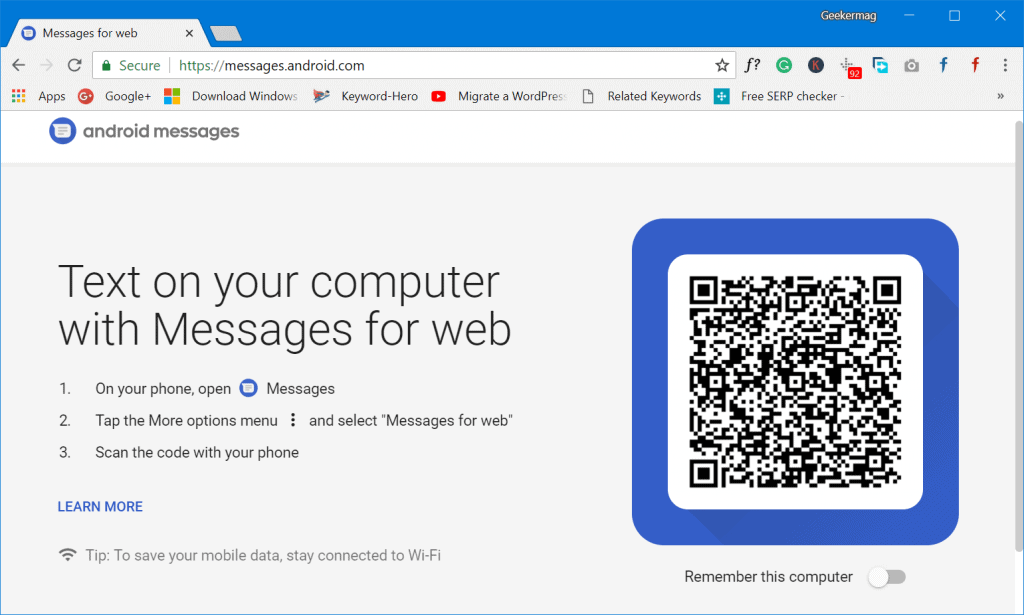This screenshot has width=1024, height=615.
Task: Open the Apps grid bookmark icon
Action: 18,96
